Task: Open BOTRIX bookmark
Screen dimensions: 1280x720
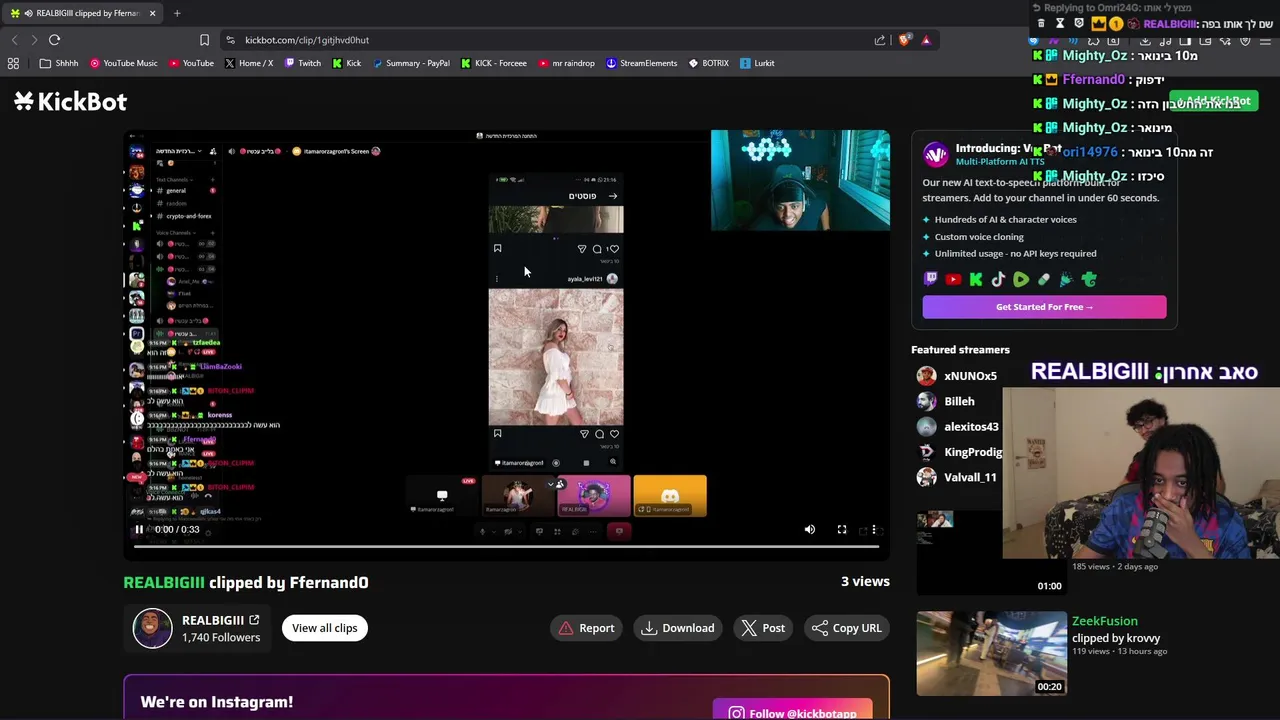Action: click(x=708, y=63)
